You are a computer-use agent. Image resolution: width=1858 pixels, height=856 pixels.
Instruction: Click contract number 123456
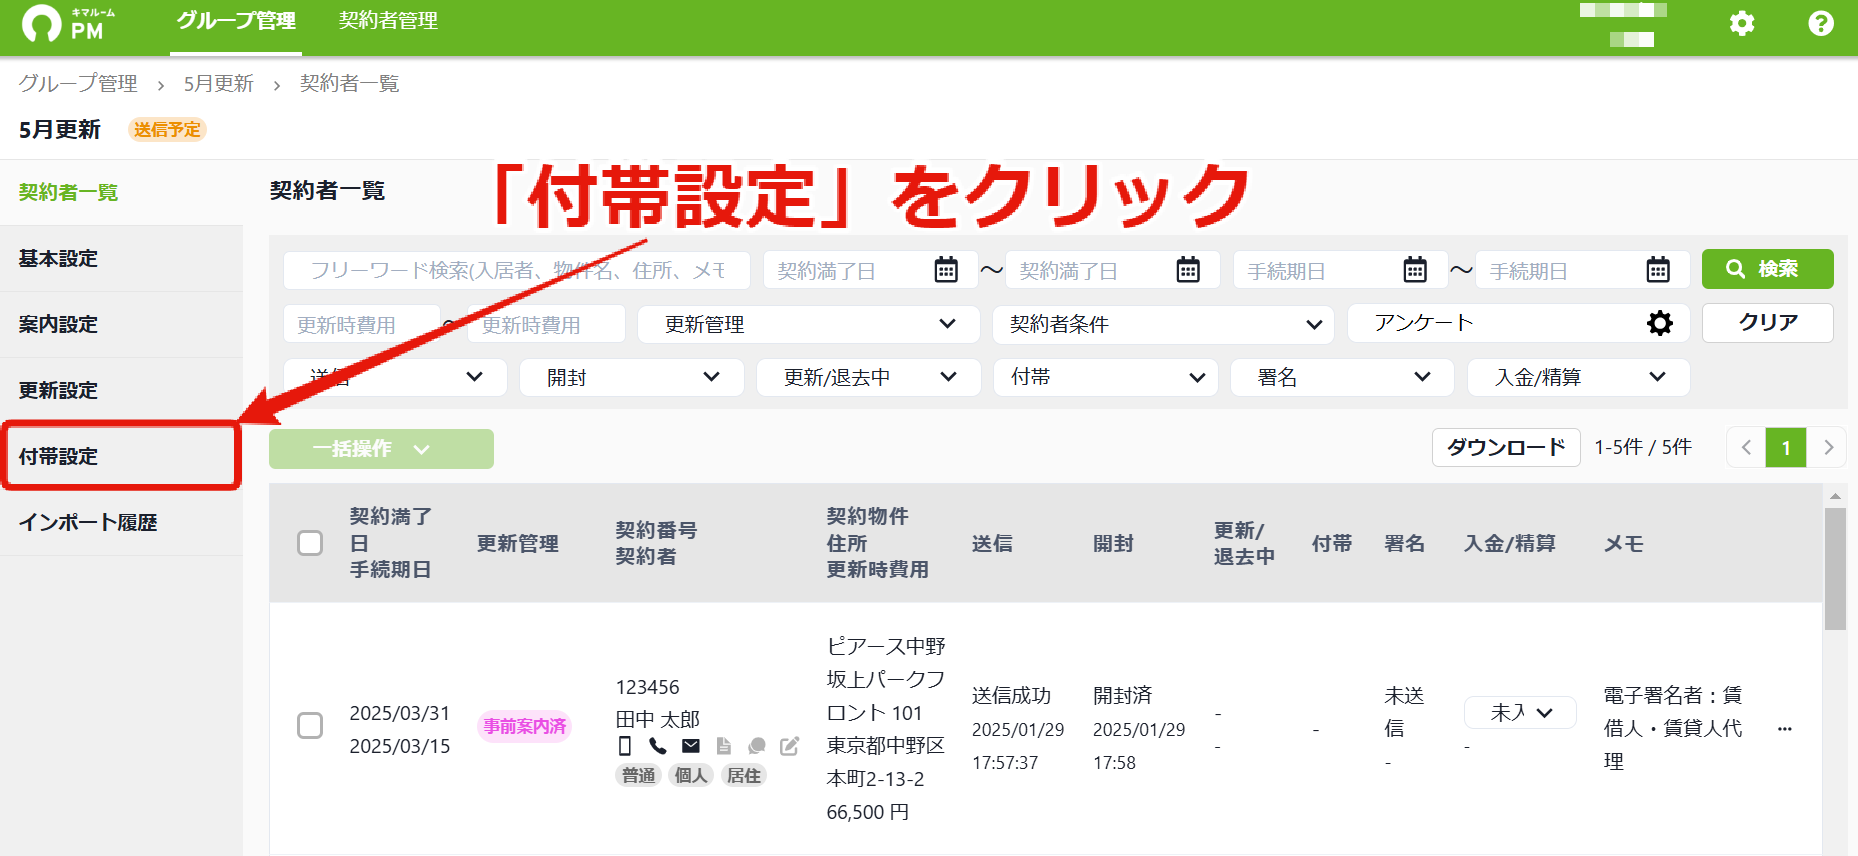tap(648, 687)
